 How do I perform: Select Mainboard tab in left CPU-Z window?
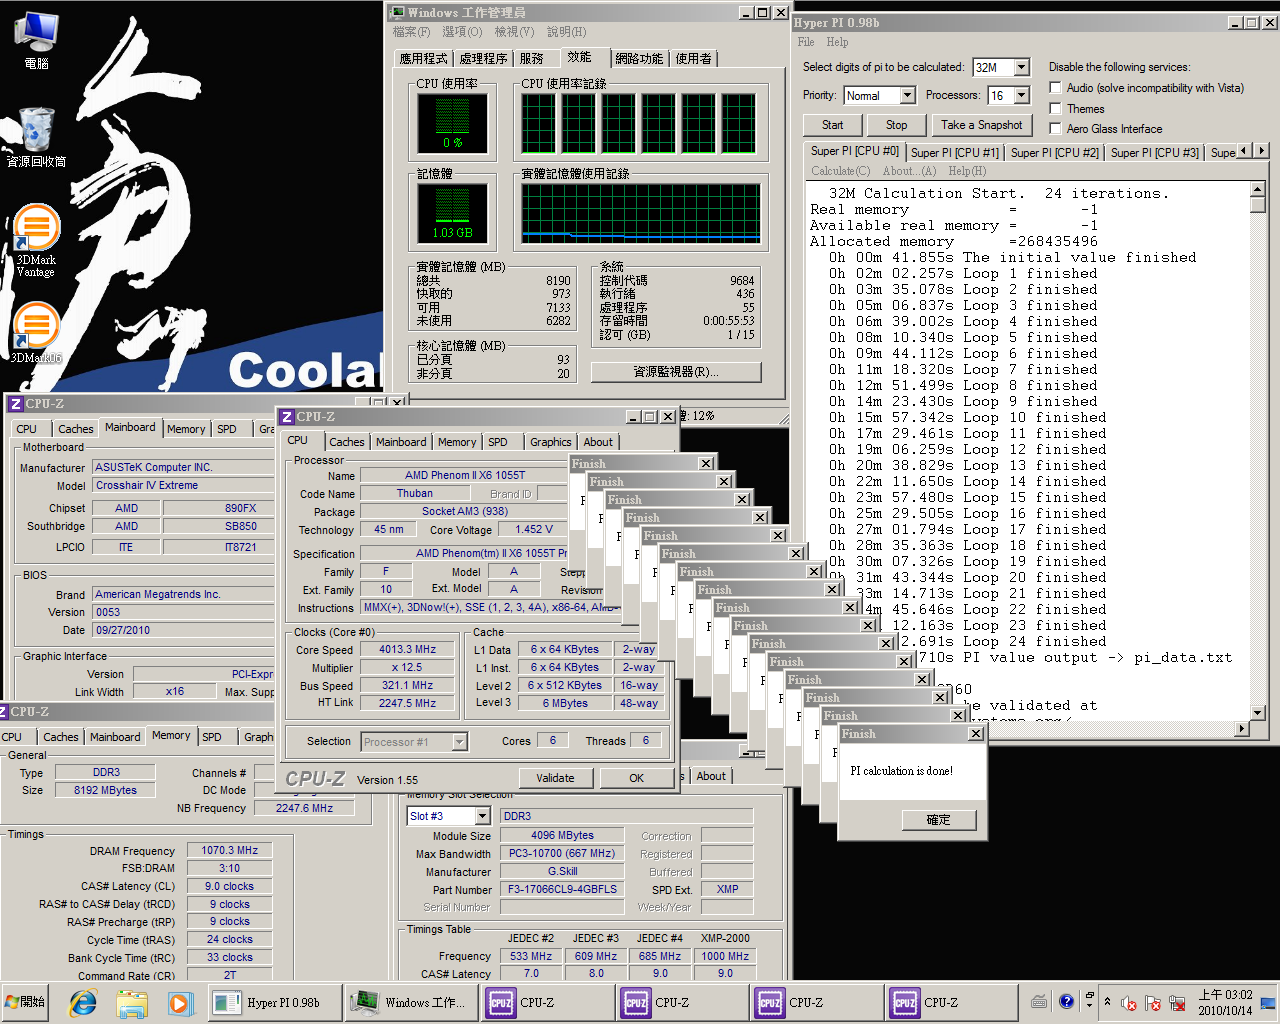tap(130, 427)
